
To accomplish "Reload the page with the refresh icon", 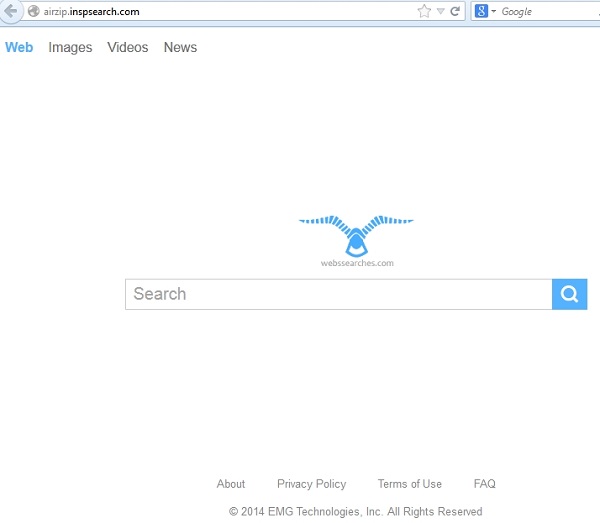I will pos(455,12).
